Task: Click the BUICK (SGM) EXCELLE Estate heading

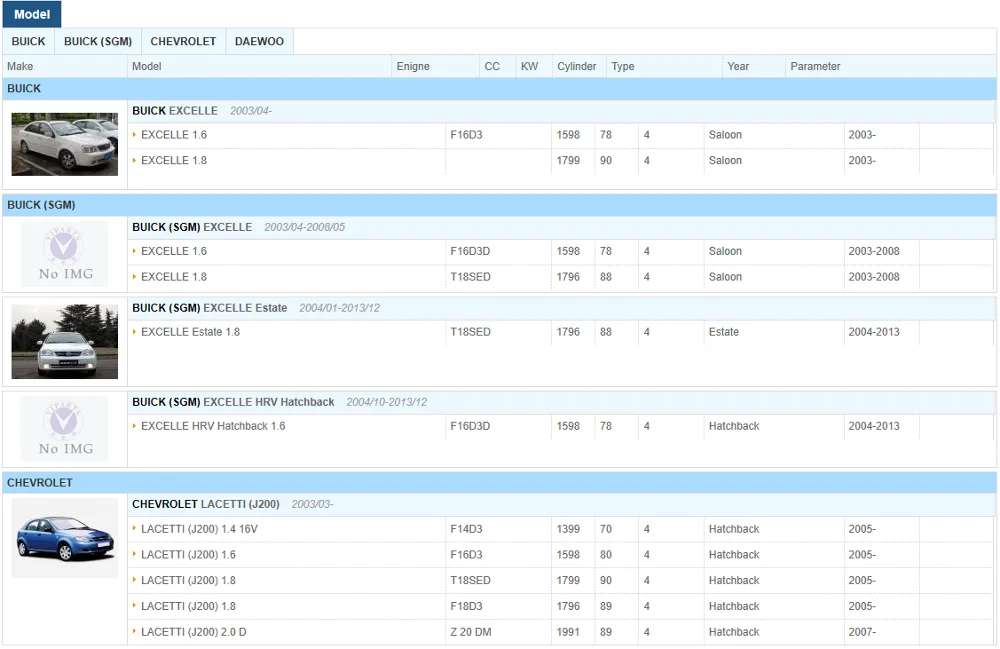Action: pos(210,308)
